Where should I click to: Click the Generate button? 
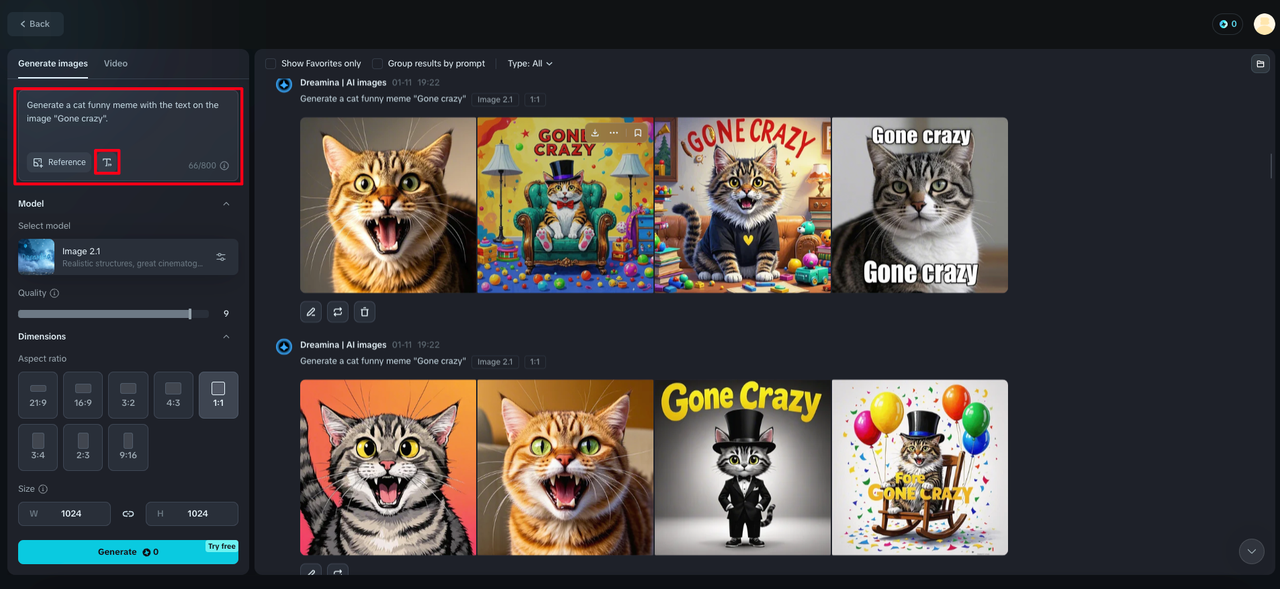click(128, 552)
